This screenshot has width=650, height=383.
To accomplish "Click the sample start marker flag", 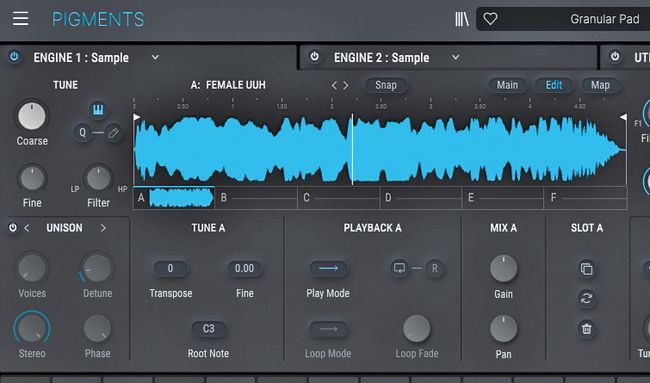I will (137, 117).
